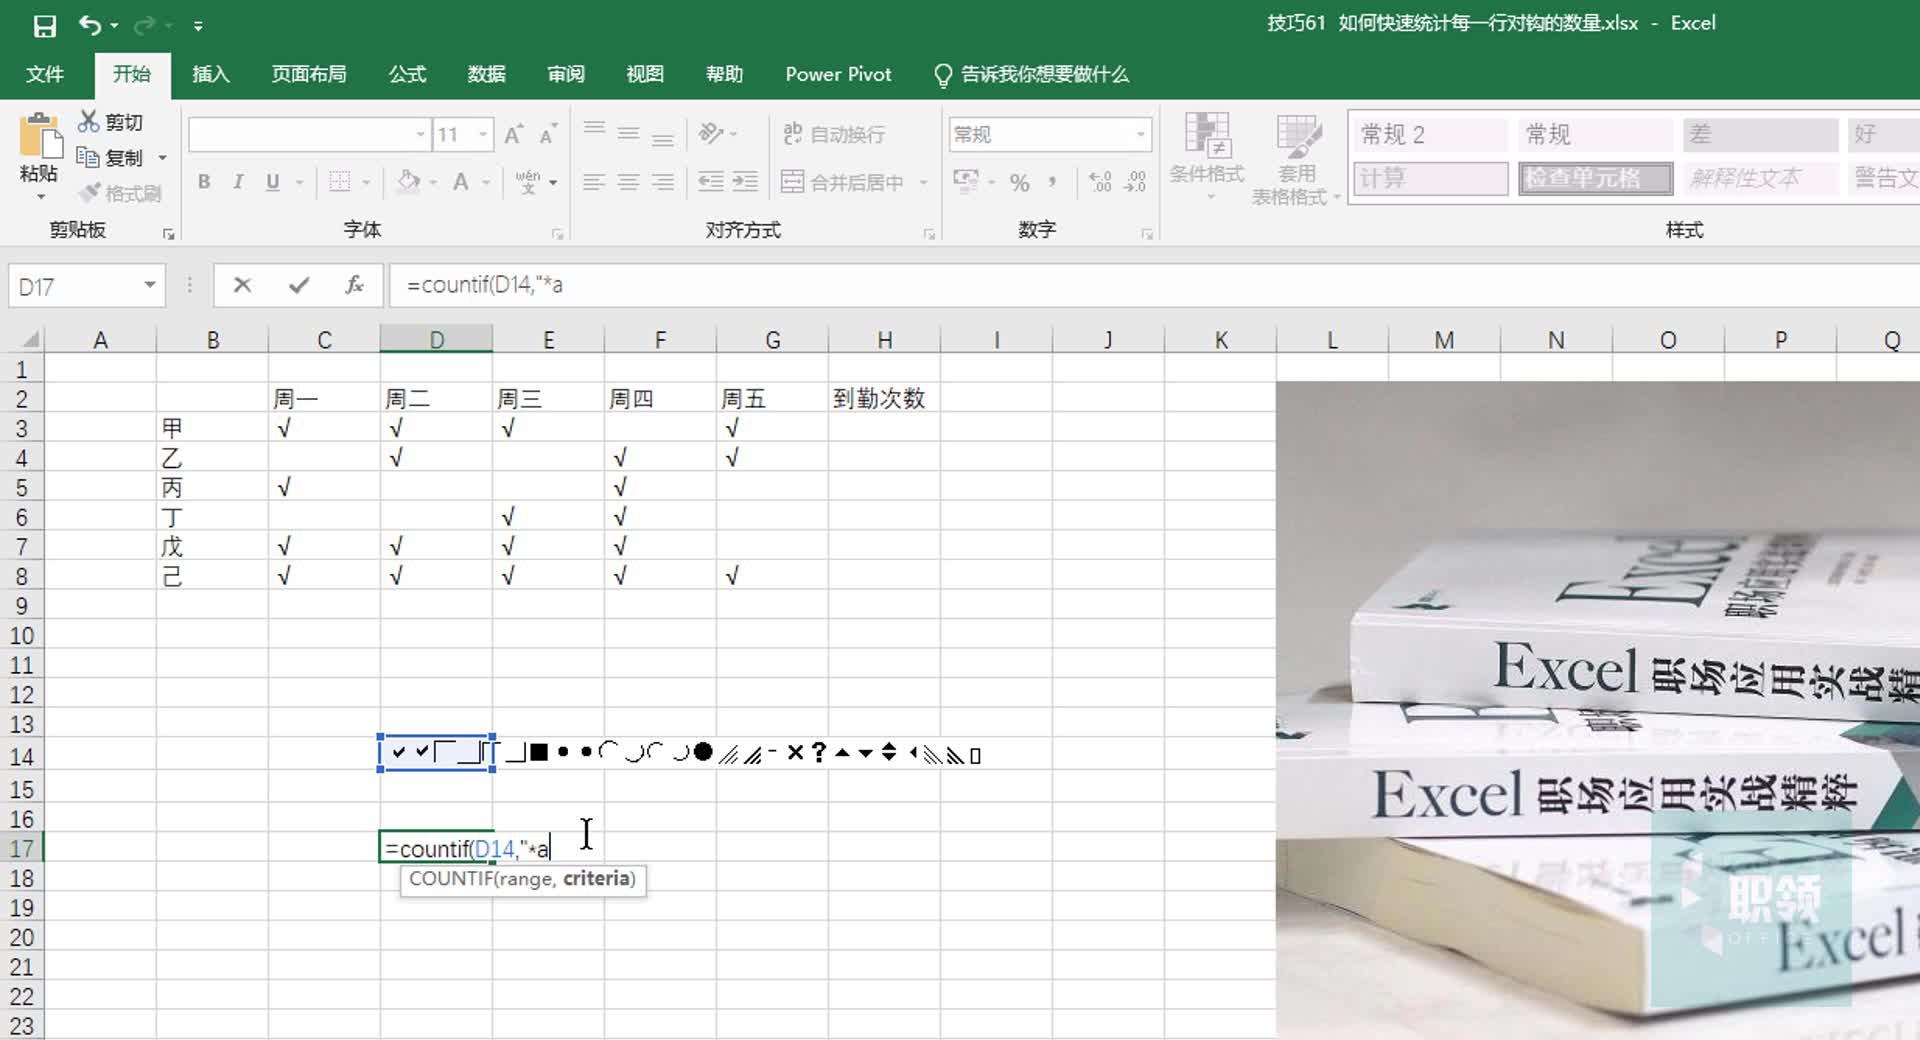Cancel the formula entry with X
The height and width of the screenshot is (1040, 1920).
tap(242, 285)
